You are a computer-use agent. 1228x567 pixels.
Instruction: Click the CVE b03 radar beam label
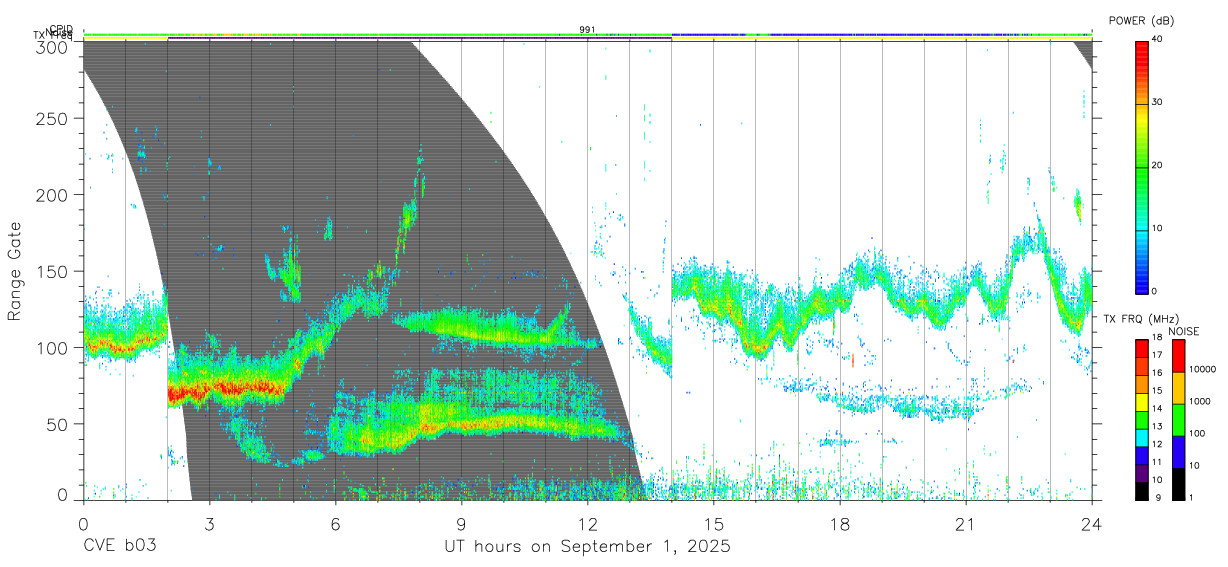pos(119,547)
